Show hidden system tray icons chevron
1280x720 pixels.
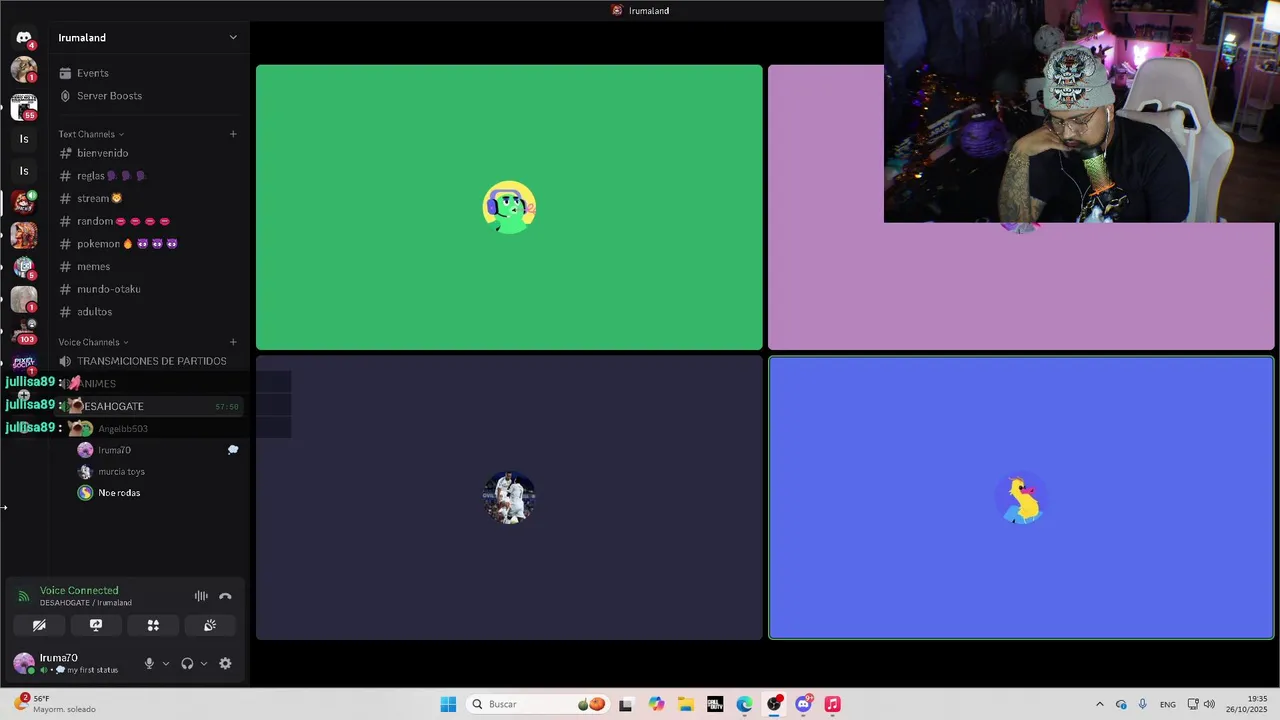point(1100,704)
